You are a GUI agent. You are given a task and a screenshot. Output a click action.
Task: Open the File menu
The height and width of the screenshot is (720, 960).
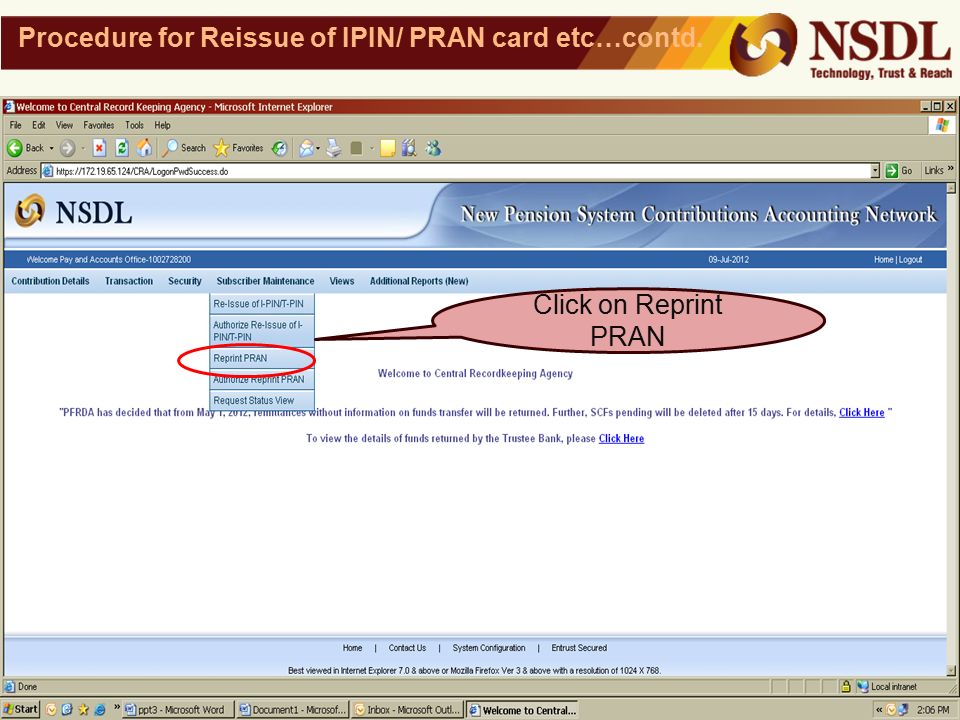tap(15, 126)
